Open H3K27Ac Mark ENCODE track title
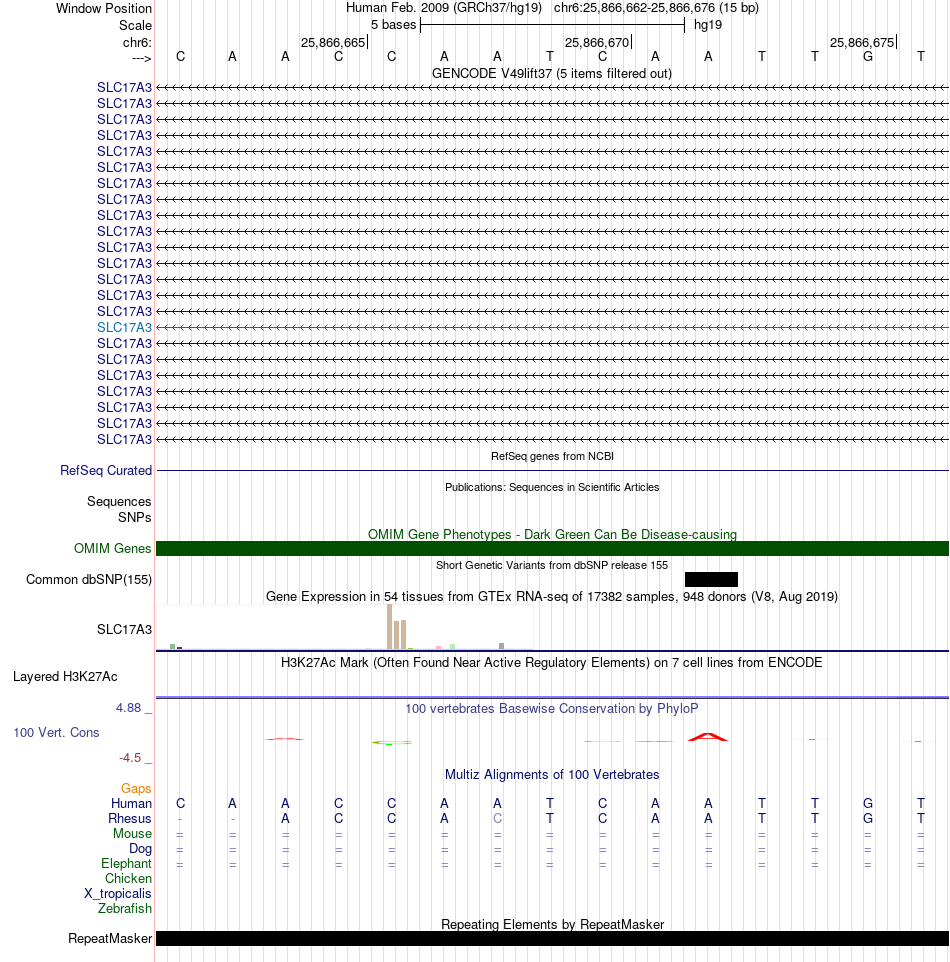 (x=552, y=663)
